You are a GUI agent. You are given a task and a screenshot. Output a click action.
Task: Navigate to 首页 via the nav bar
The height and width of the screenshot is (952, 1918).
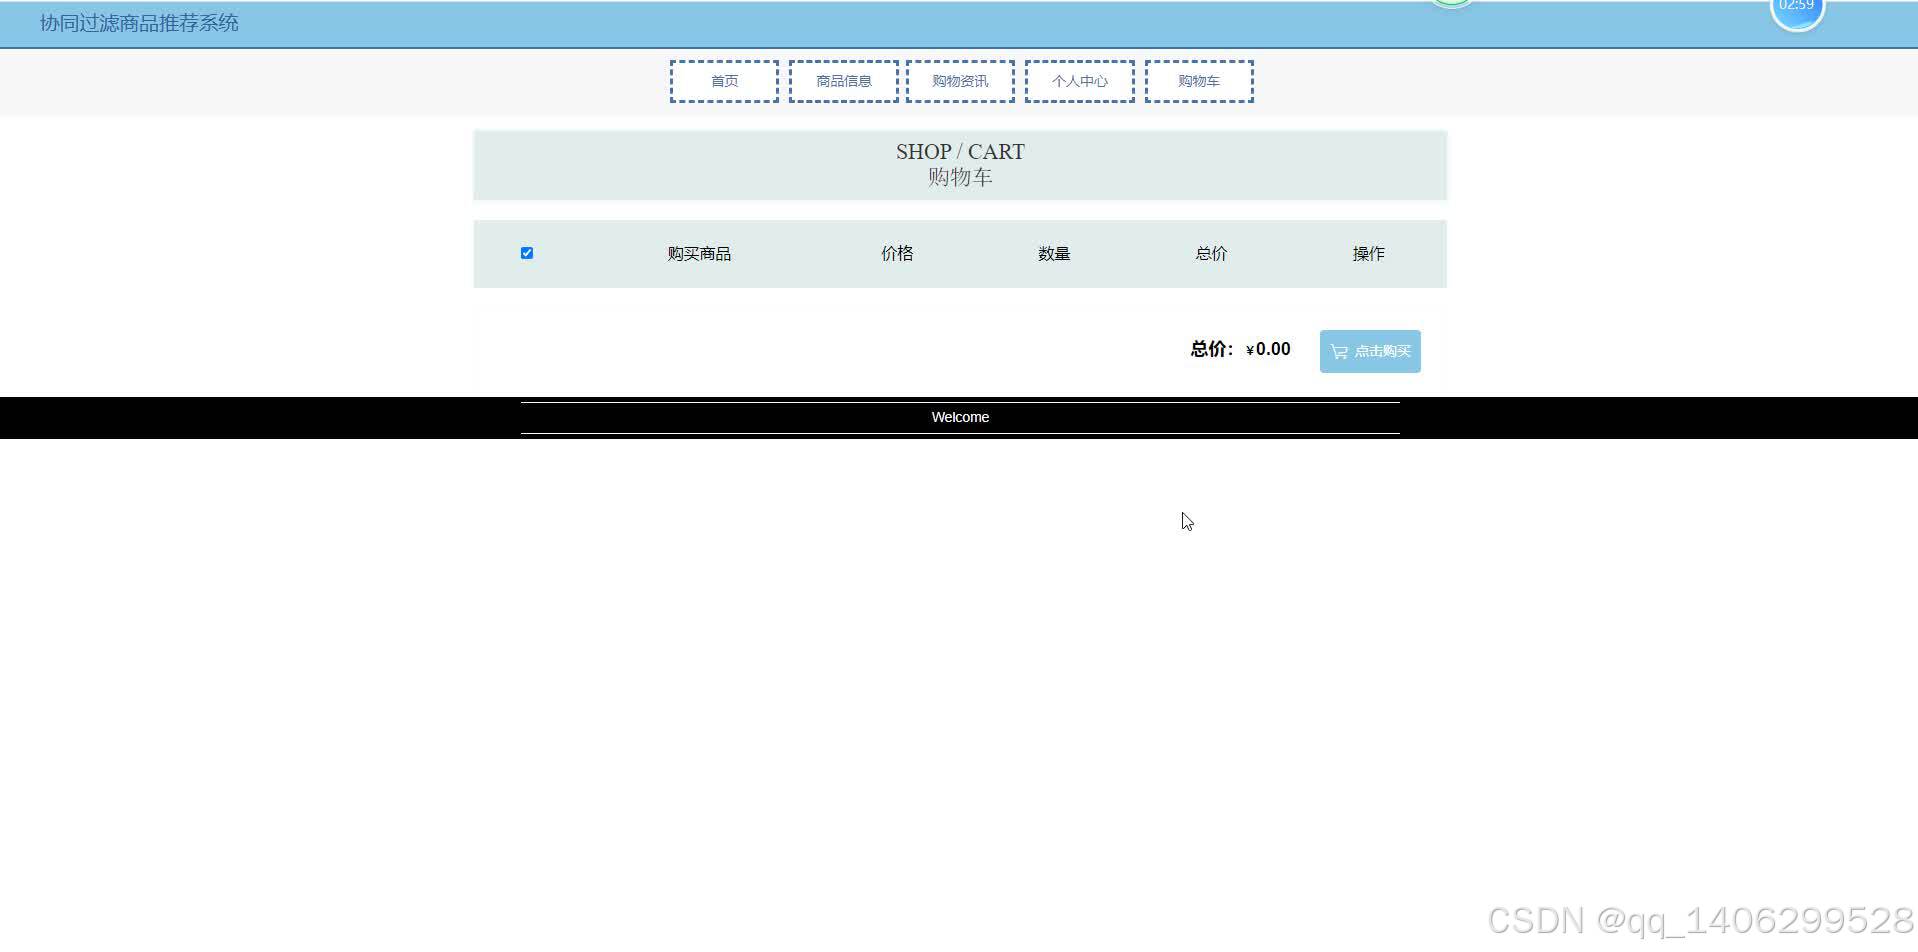point(723,81)
